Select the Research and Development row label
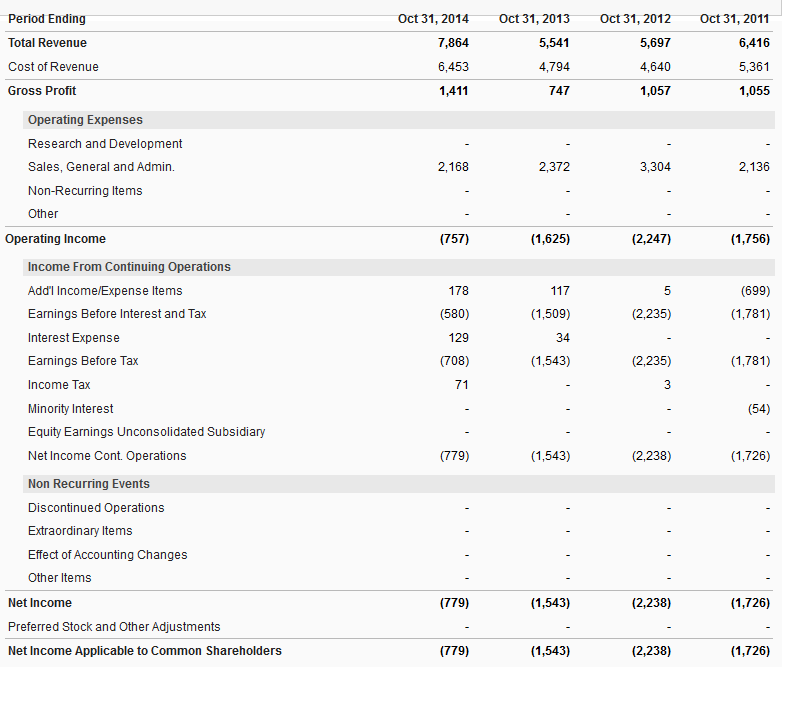 coord(105,144)
